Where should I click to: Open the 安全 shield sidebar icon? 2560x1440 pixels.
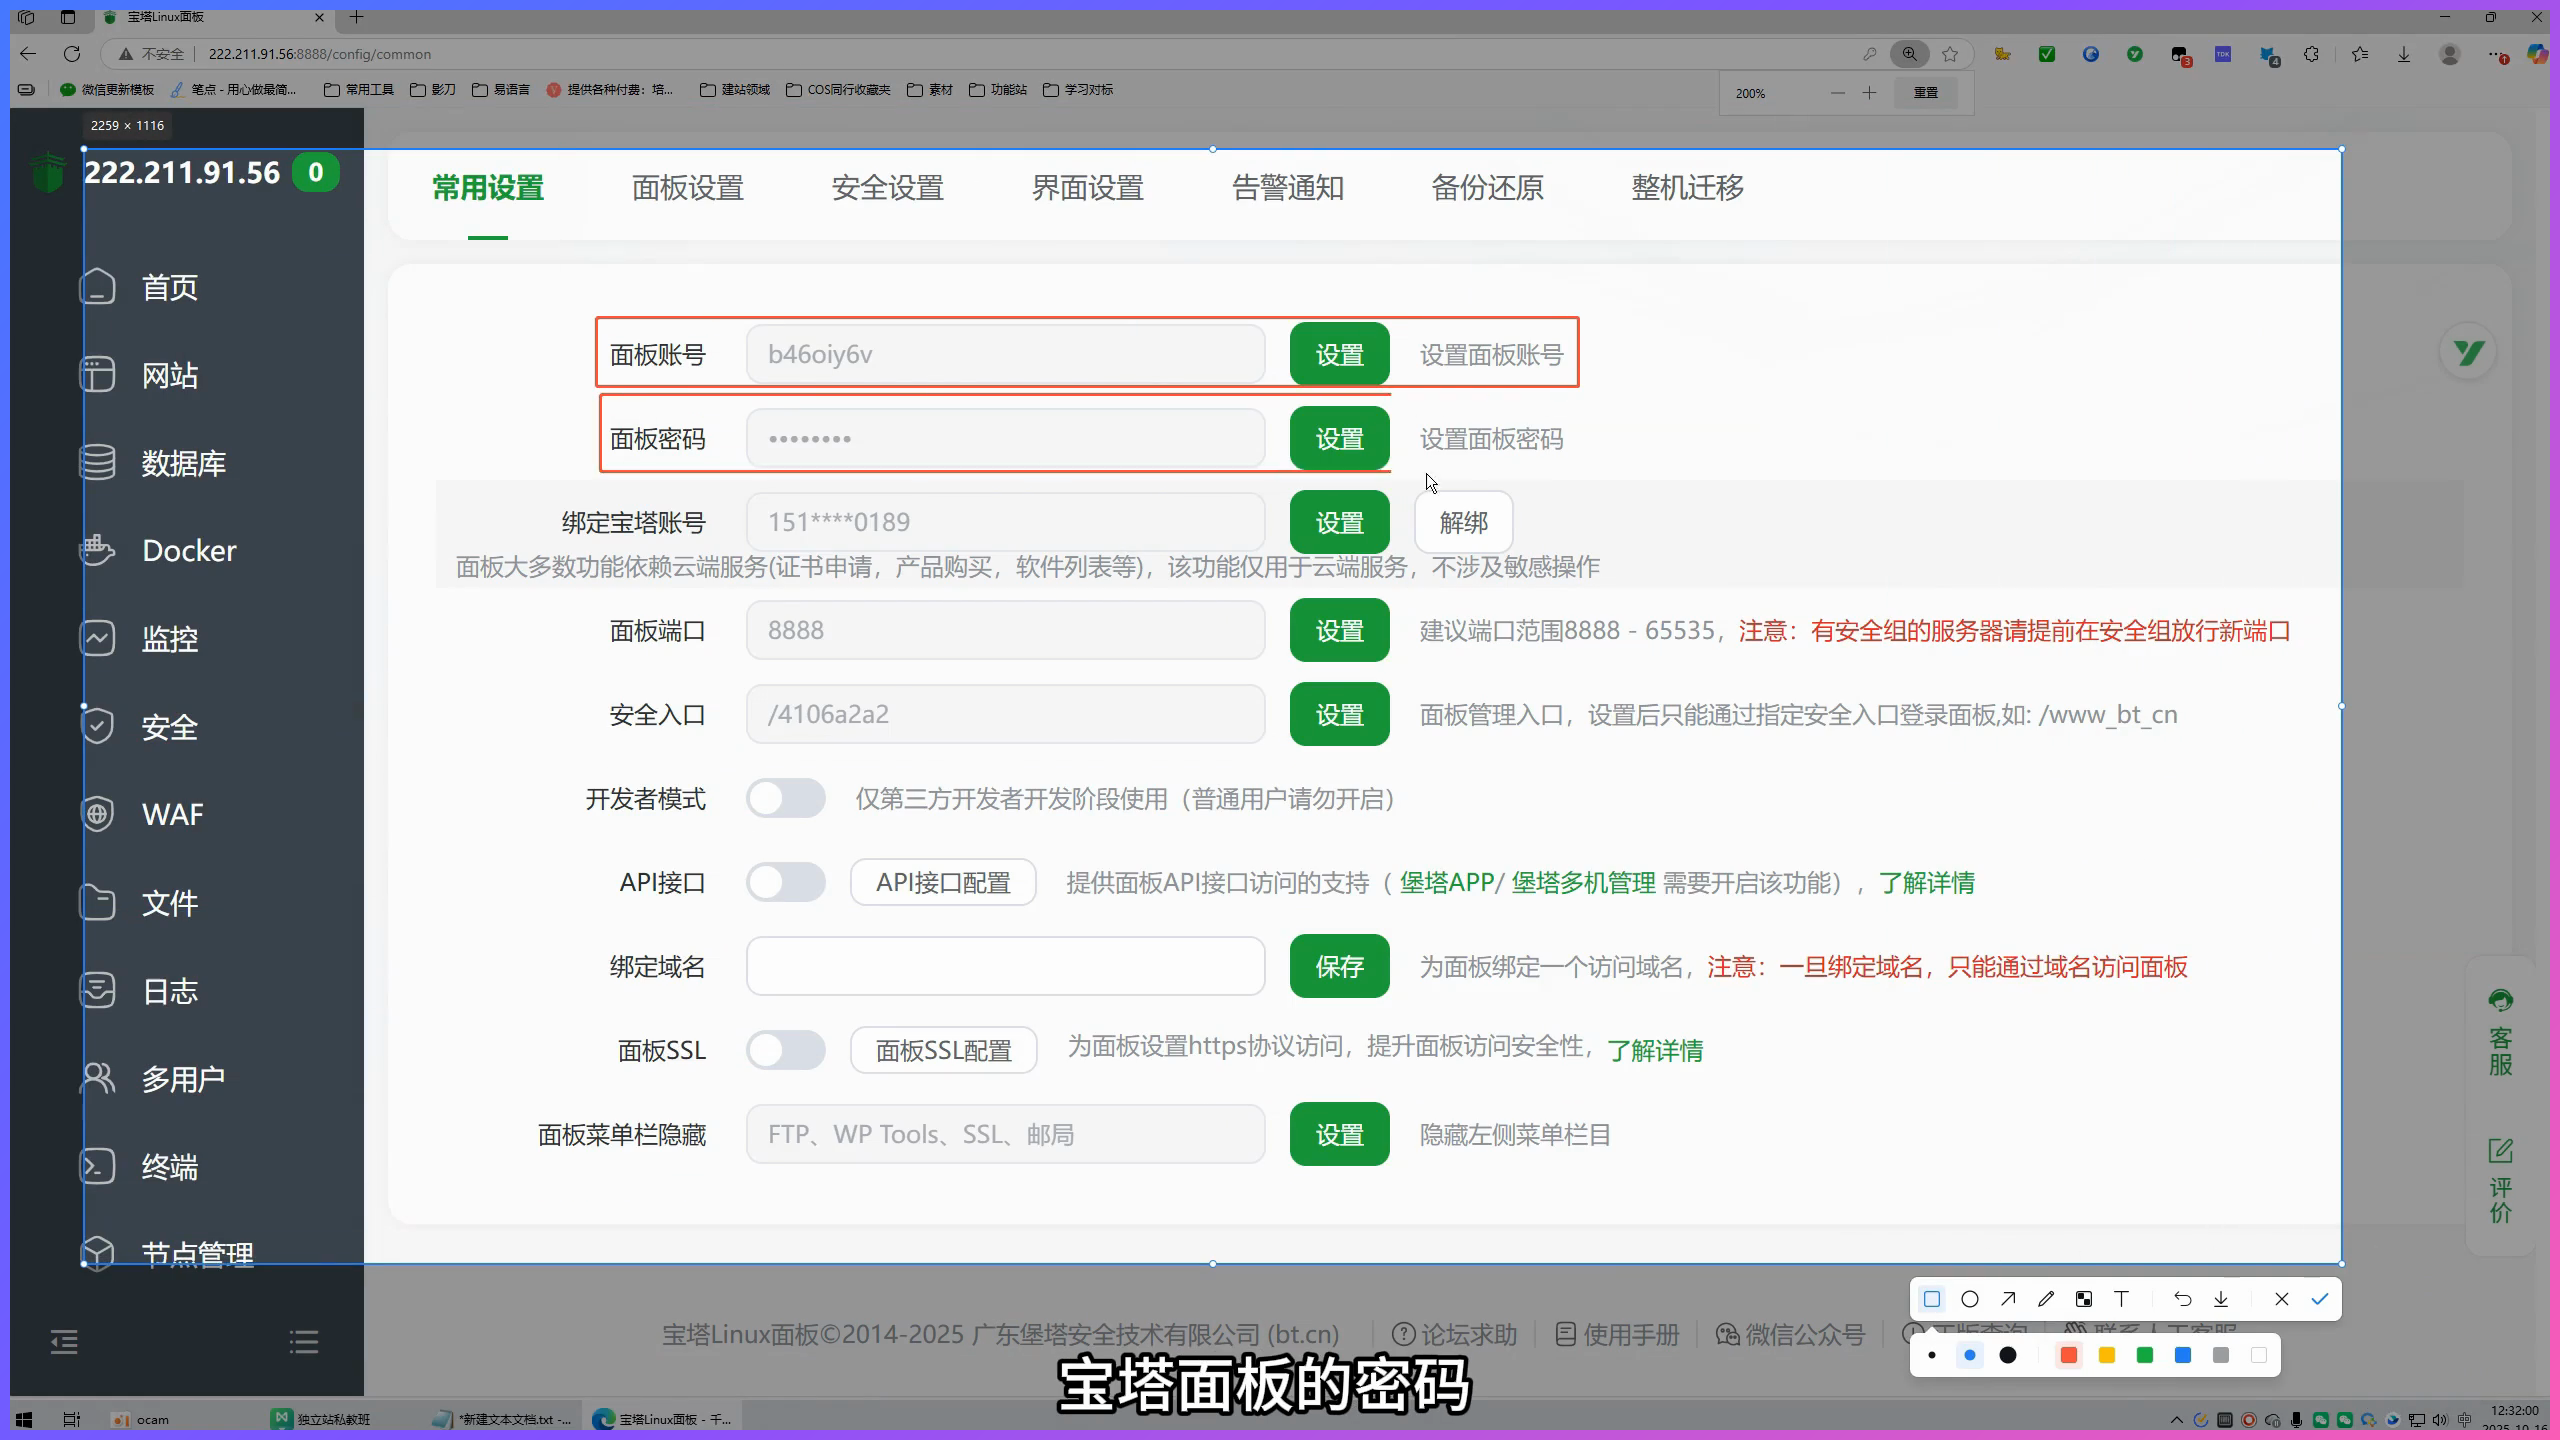coord(97,726)
